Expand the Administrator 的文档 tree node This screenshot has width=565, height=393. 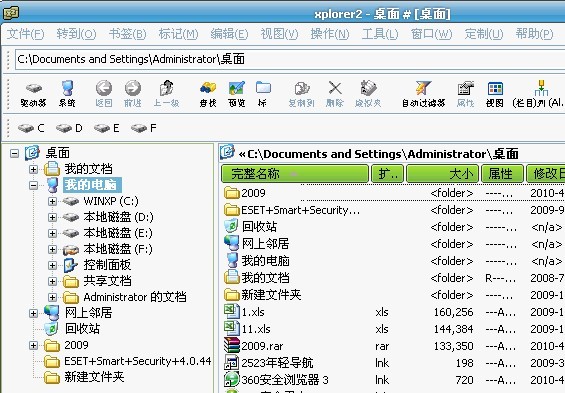coord(53,298)
